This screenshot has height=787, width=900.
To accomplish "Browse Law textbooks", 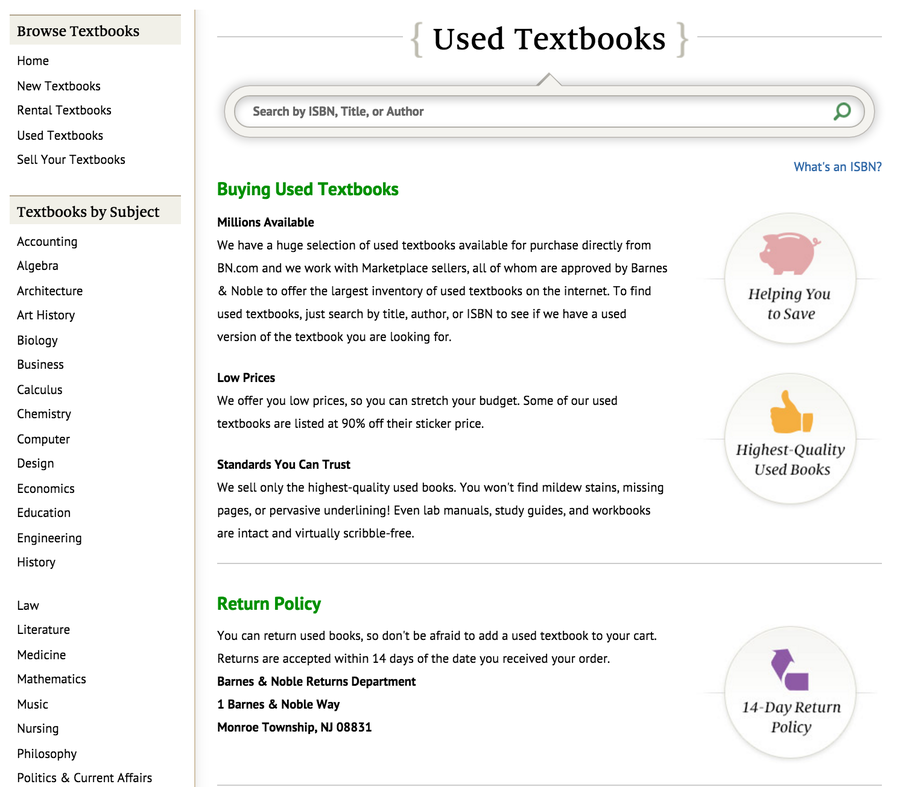I will pyautogui.click(x=28, y=606).
